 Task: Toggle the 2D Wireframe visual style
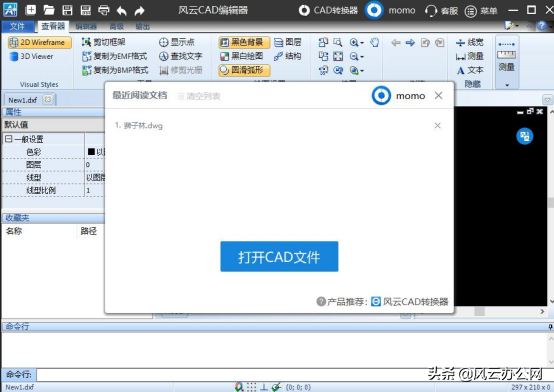39,42
